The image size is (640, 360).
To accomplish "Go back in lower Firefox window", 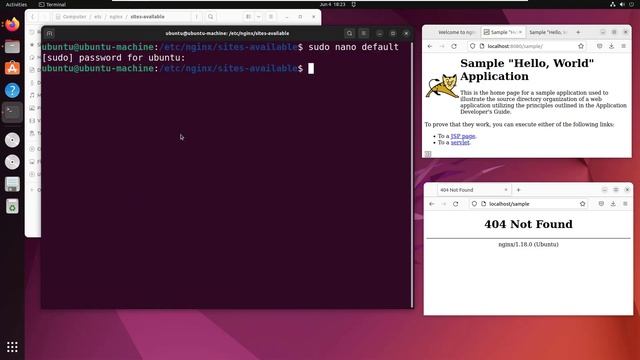I will coord(431,204).
